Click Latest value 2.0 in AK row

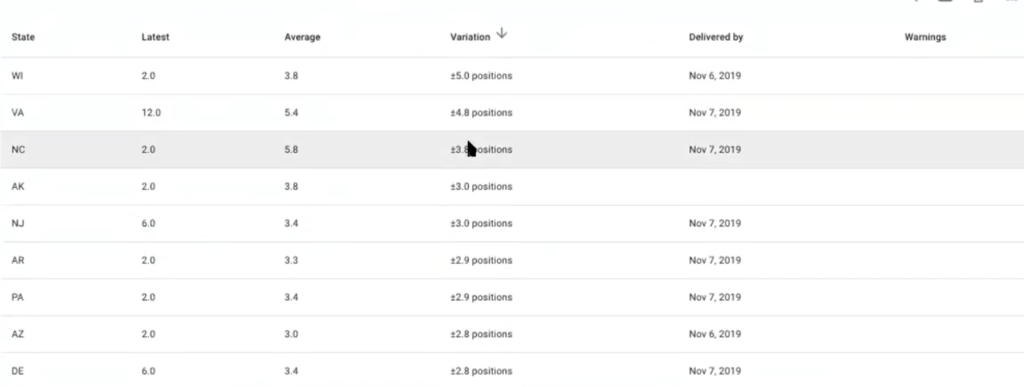click(148, 187)
